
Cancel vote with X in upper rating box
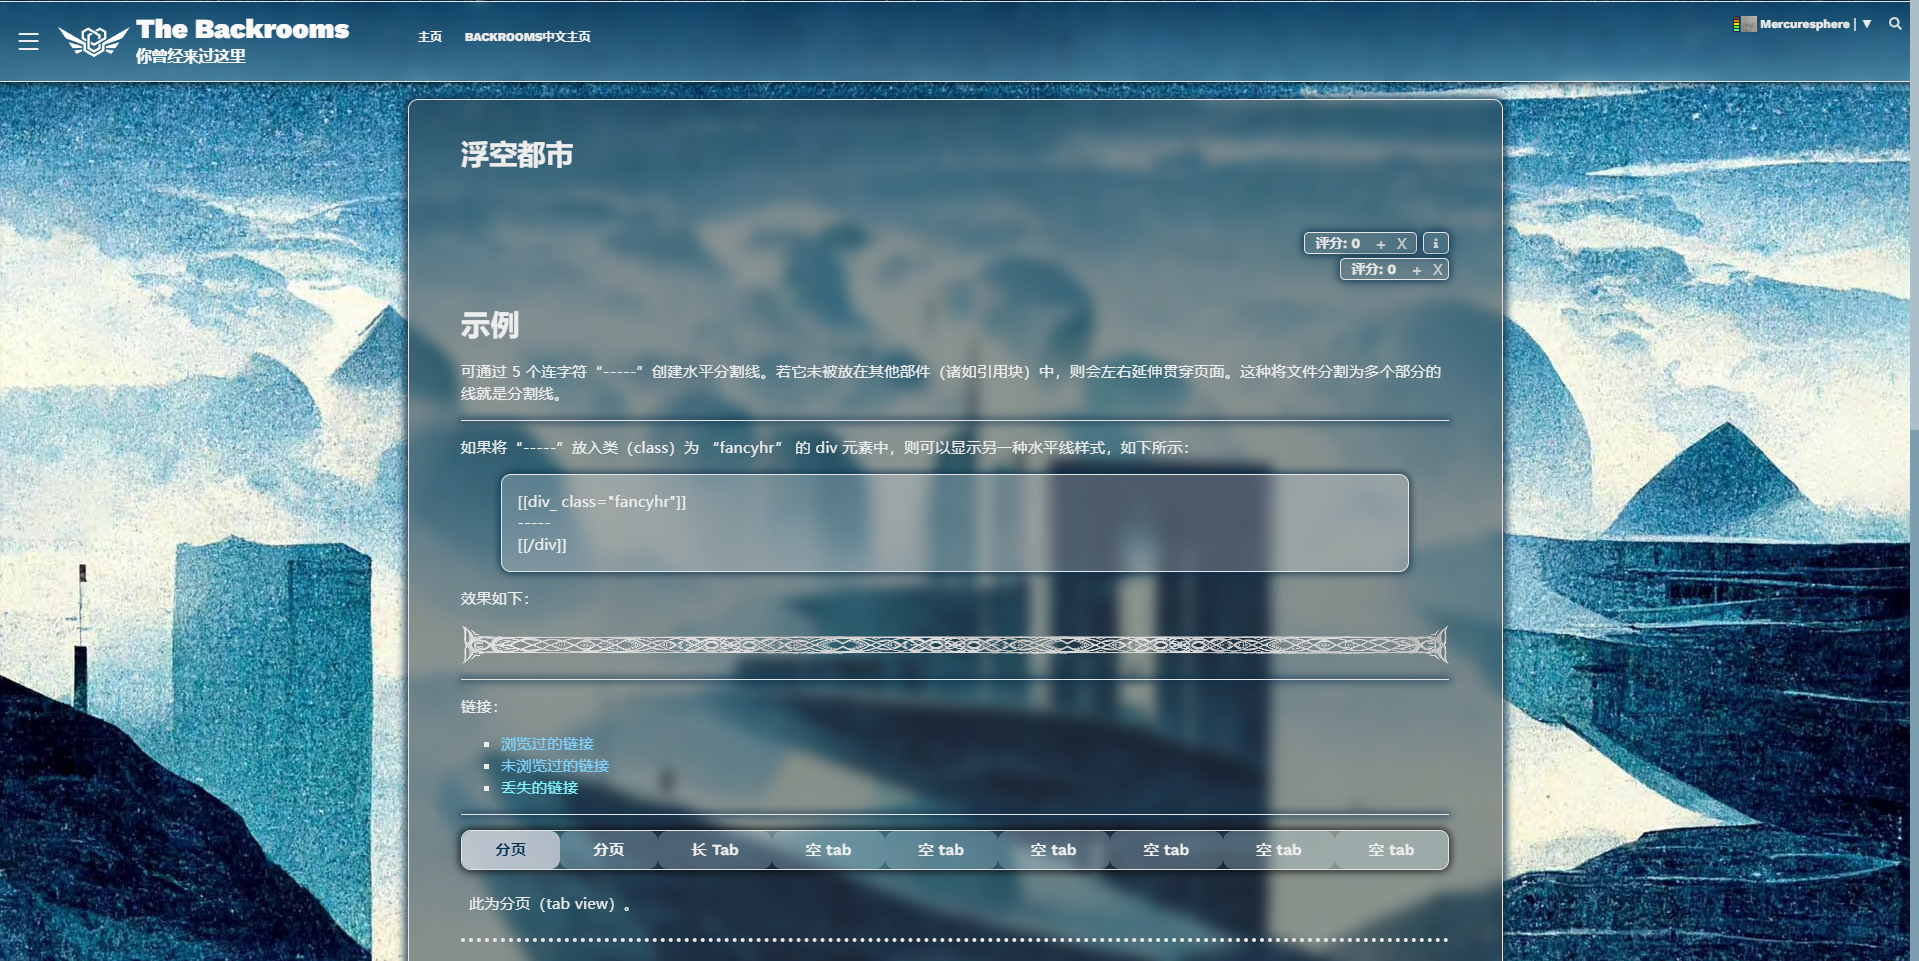(x=1402, y=244)
